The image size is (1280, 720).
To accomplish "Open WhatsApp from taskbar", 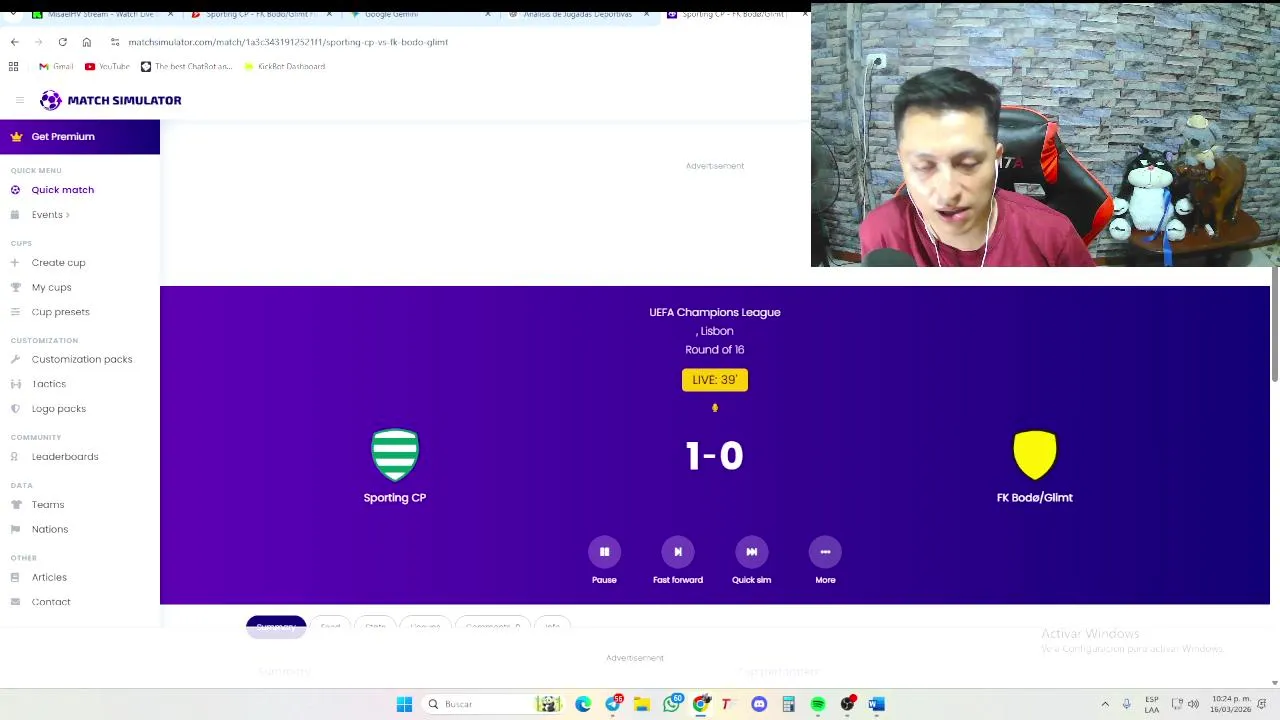I will click(x=672, y=704).
